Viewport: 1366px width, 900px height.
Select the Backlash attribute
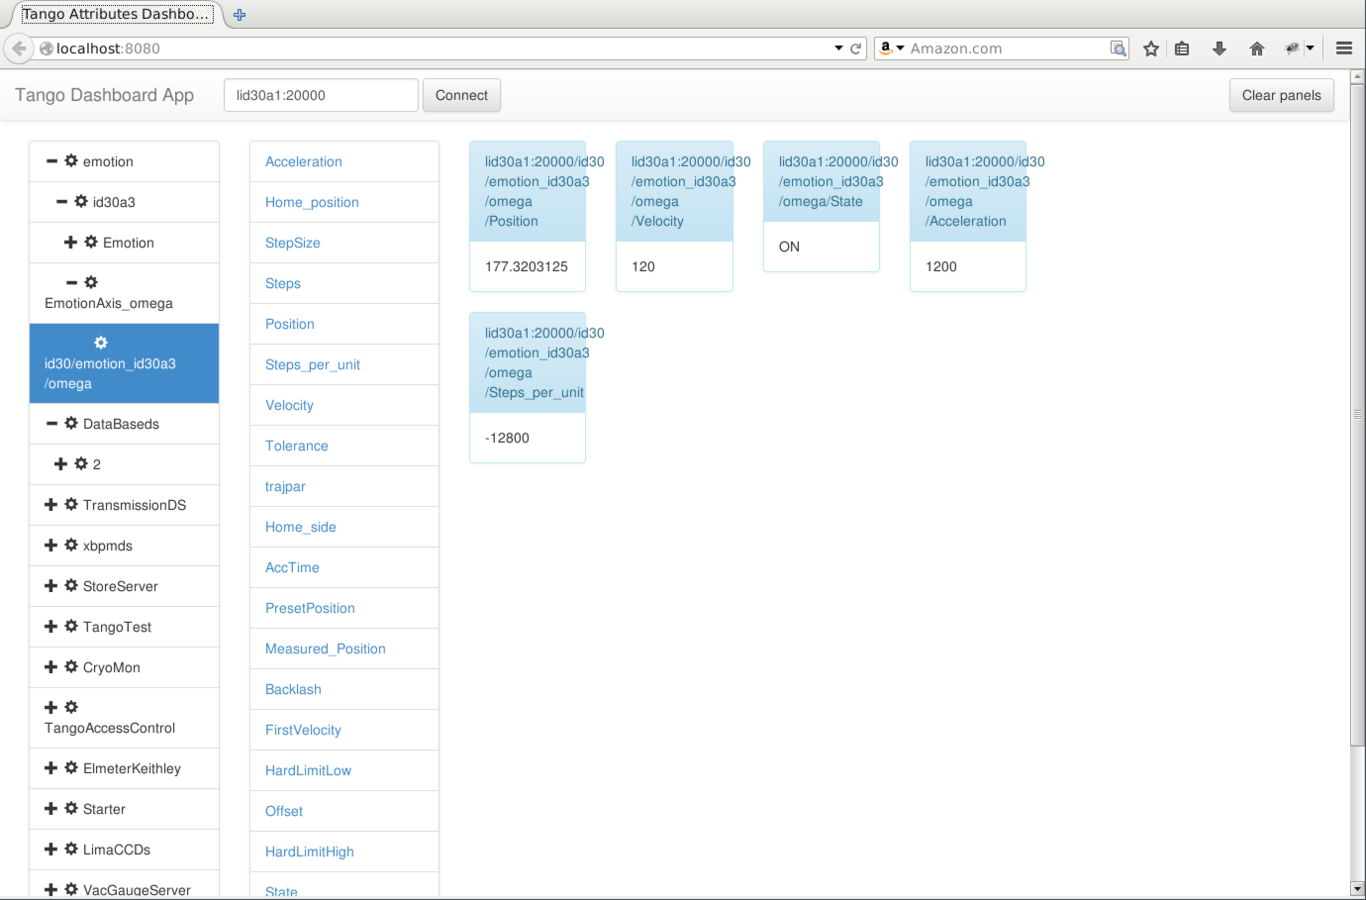pyautogui.click(x=344, y=689)
